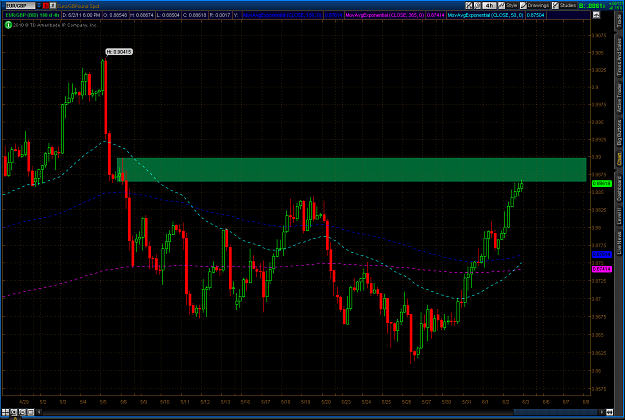Open the Live News side tab
Screen dimensions: 625x420
tap(619, 243)
